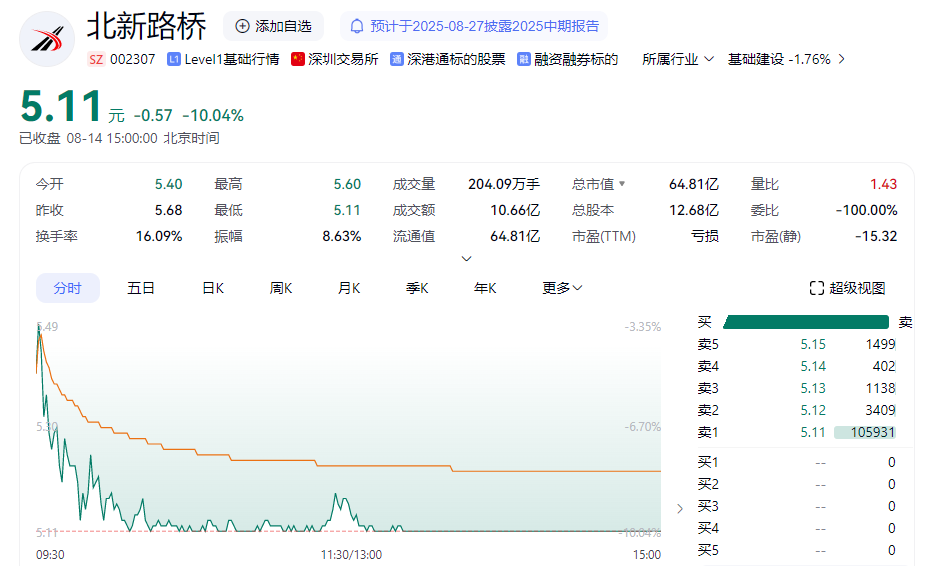Click the 卖2 price 5.12
930x566 pixels.
[813, 410]
